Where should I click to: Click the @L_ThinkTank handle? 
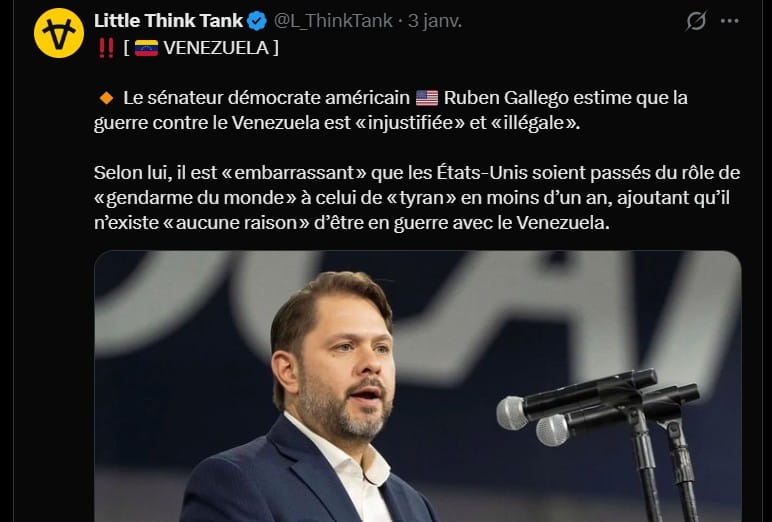coord(333,21)
